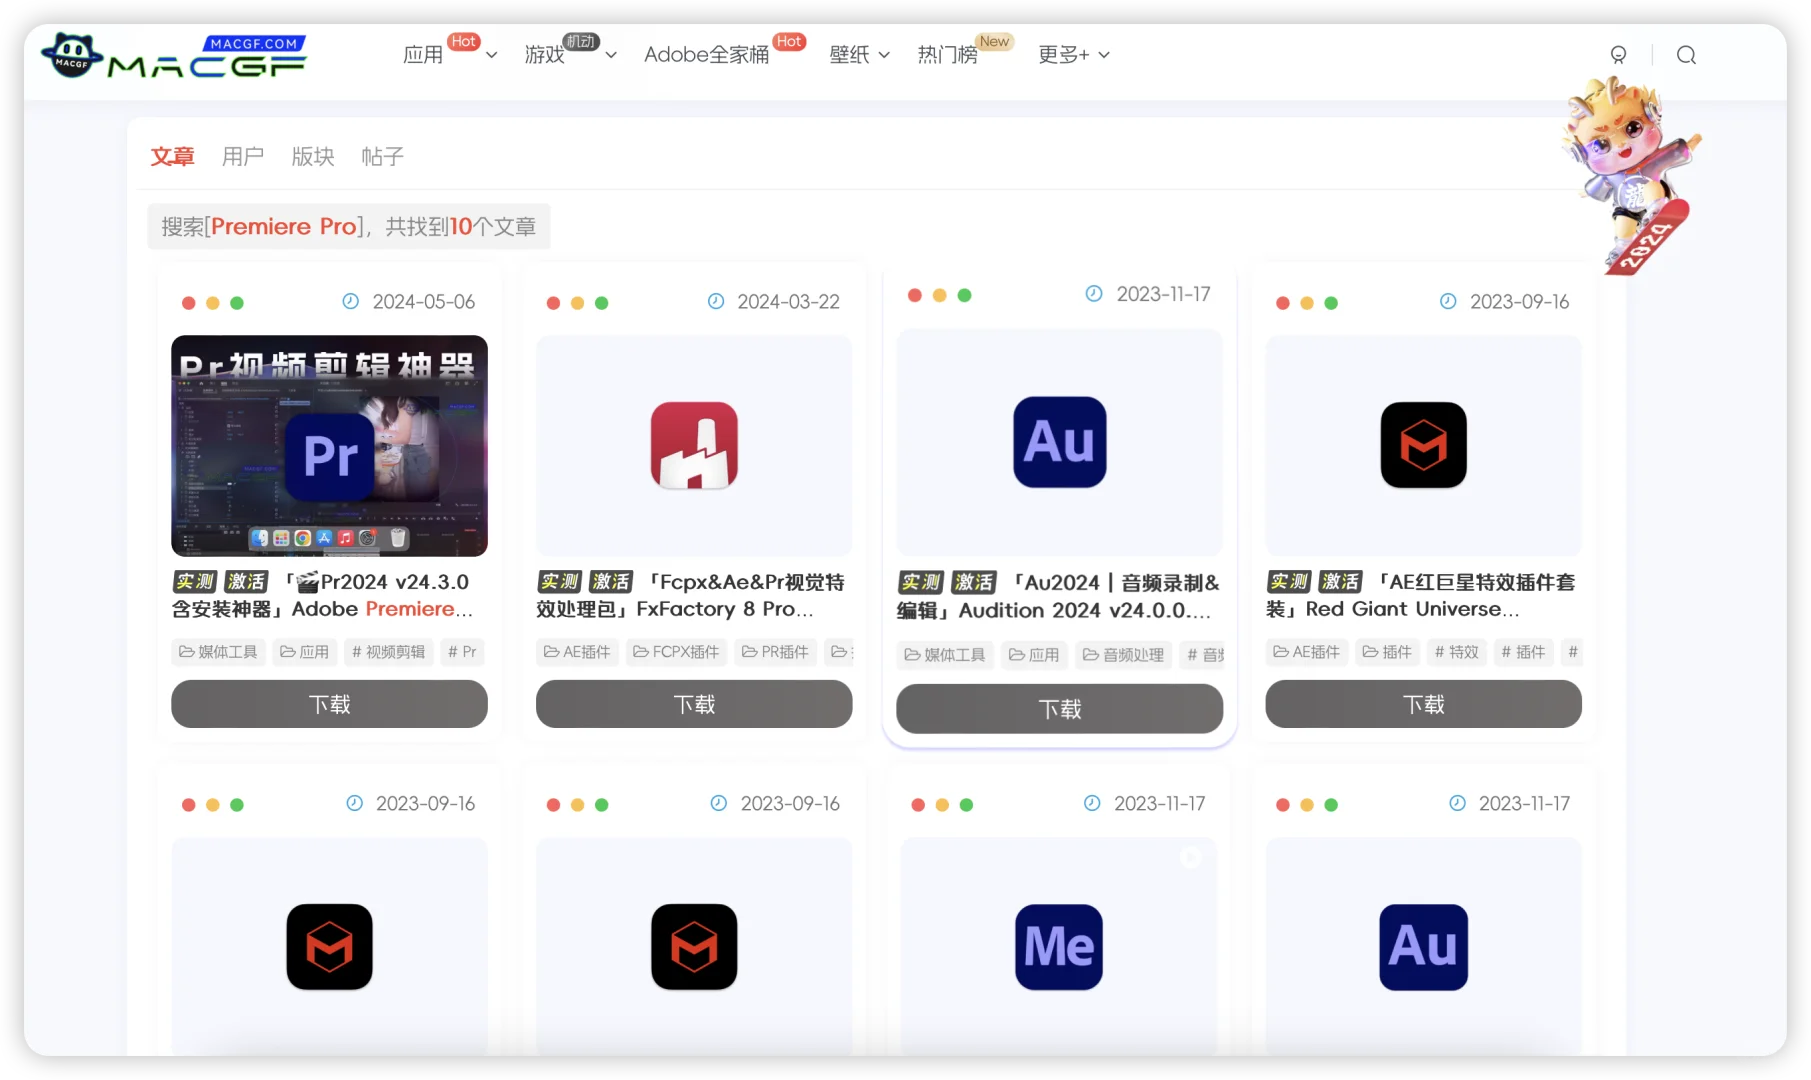Screen dimensions: 1811x1080
Task: Switch to the 帖子 tab
Action: pos(382,156)
